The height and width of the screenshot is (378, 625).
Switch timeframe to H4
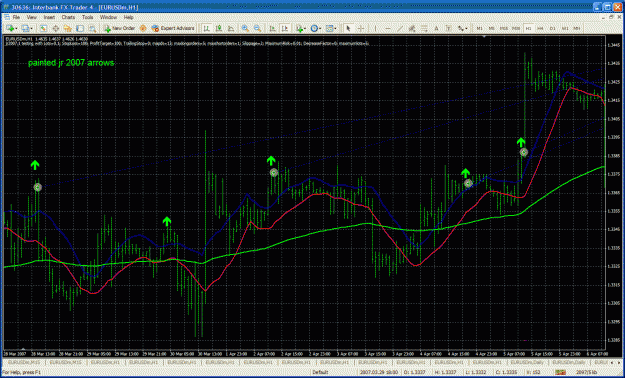[x=540, y=28]
